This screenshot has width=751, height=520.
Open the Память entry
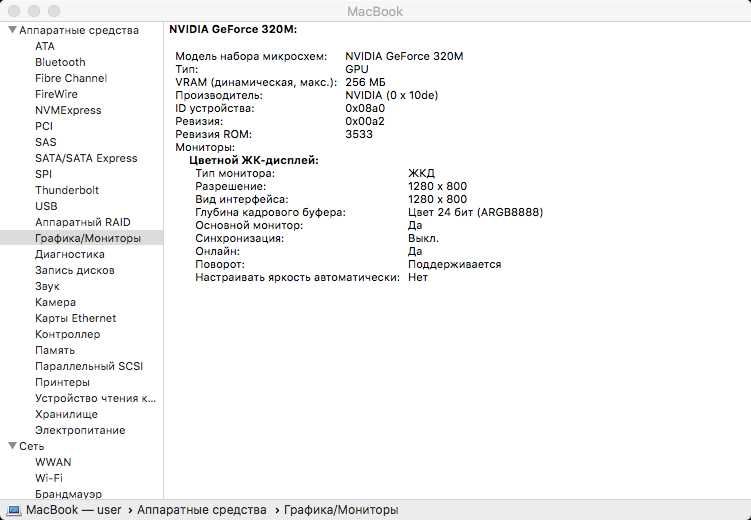[x=55, y=350]
